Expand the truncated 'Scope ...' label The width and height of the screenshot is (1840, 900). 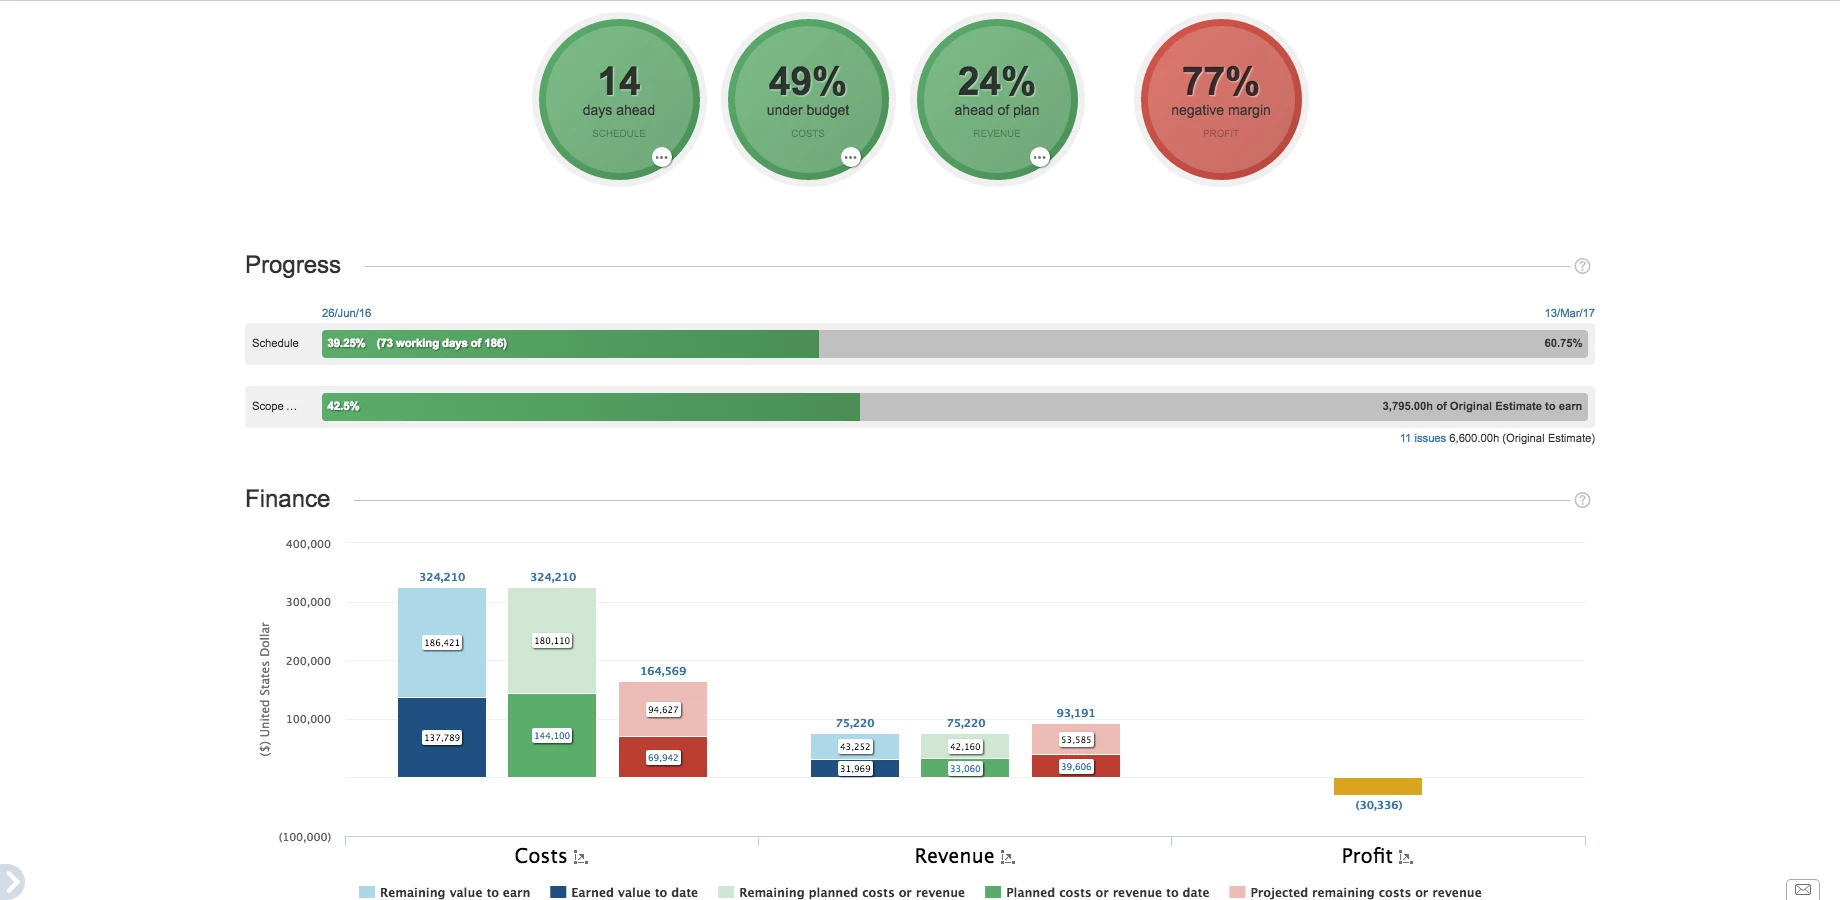pyautogui.click(x=274, y=406)
